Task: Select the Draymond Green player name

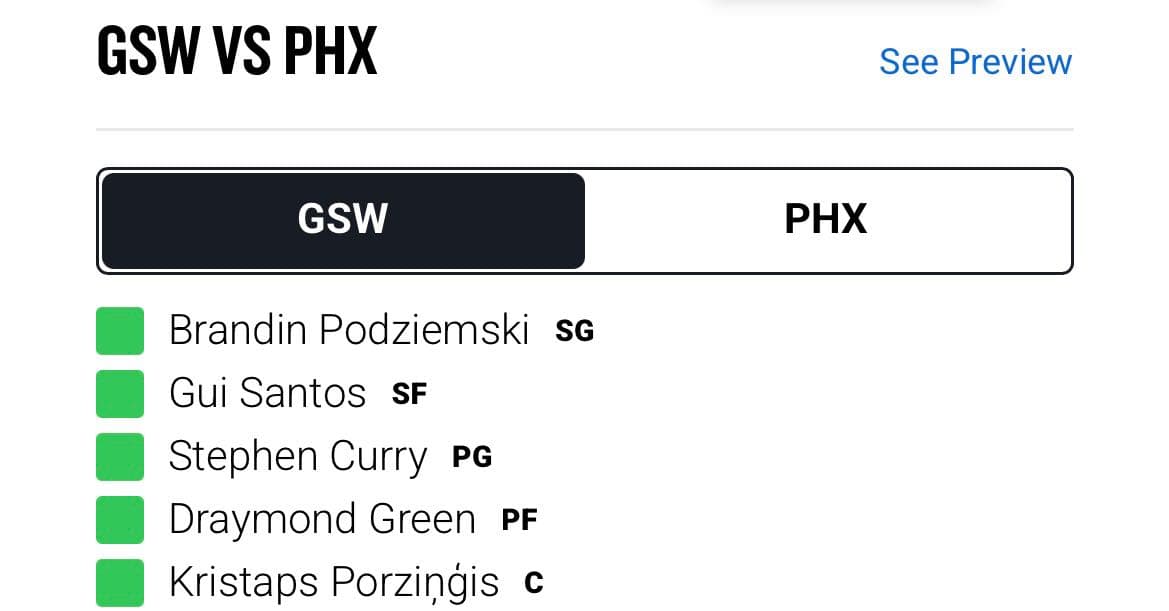Action: (322, 519)
